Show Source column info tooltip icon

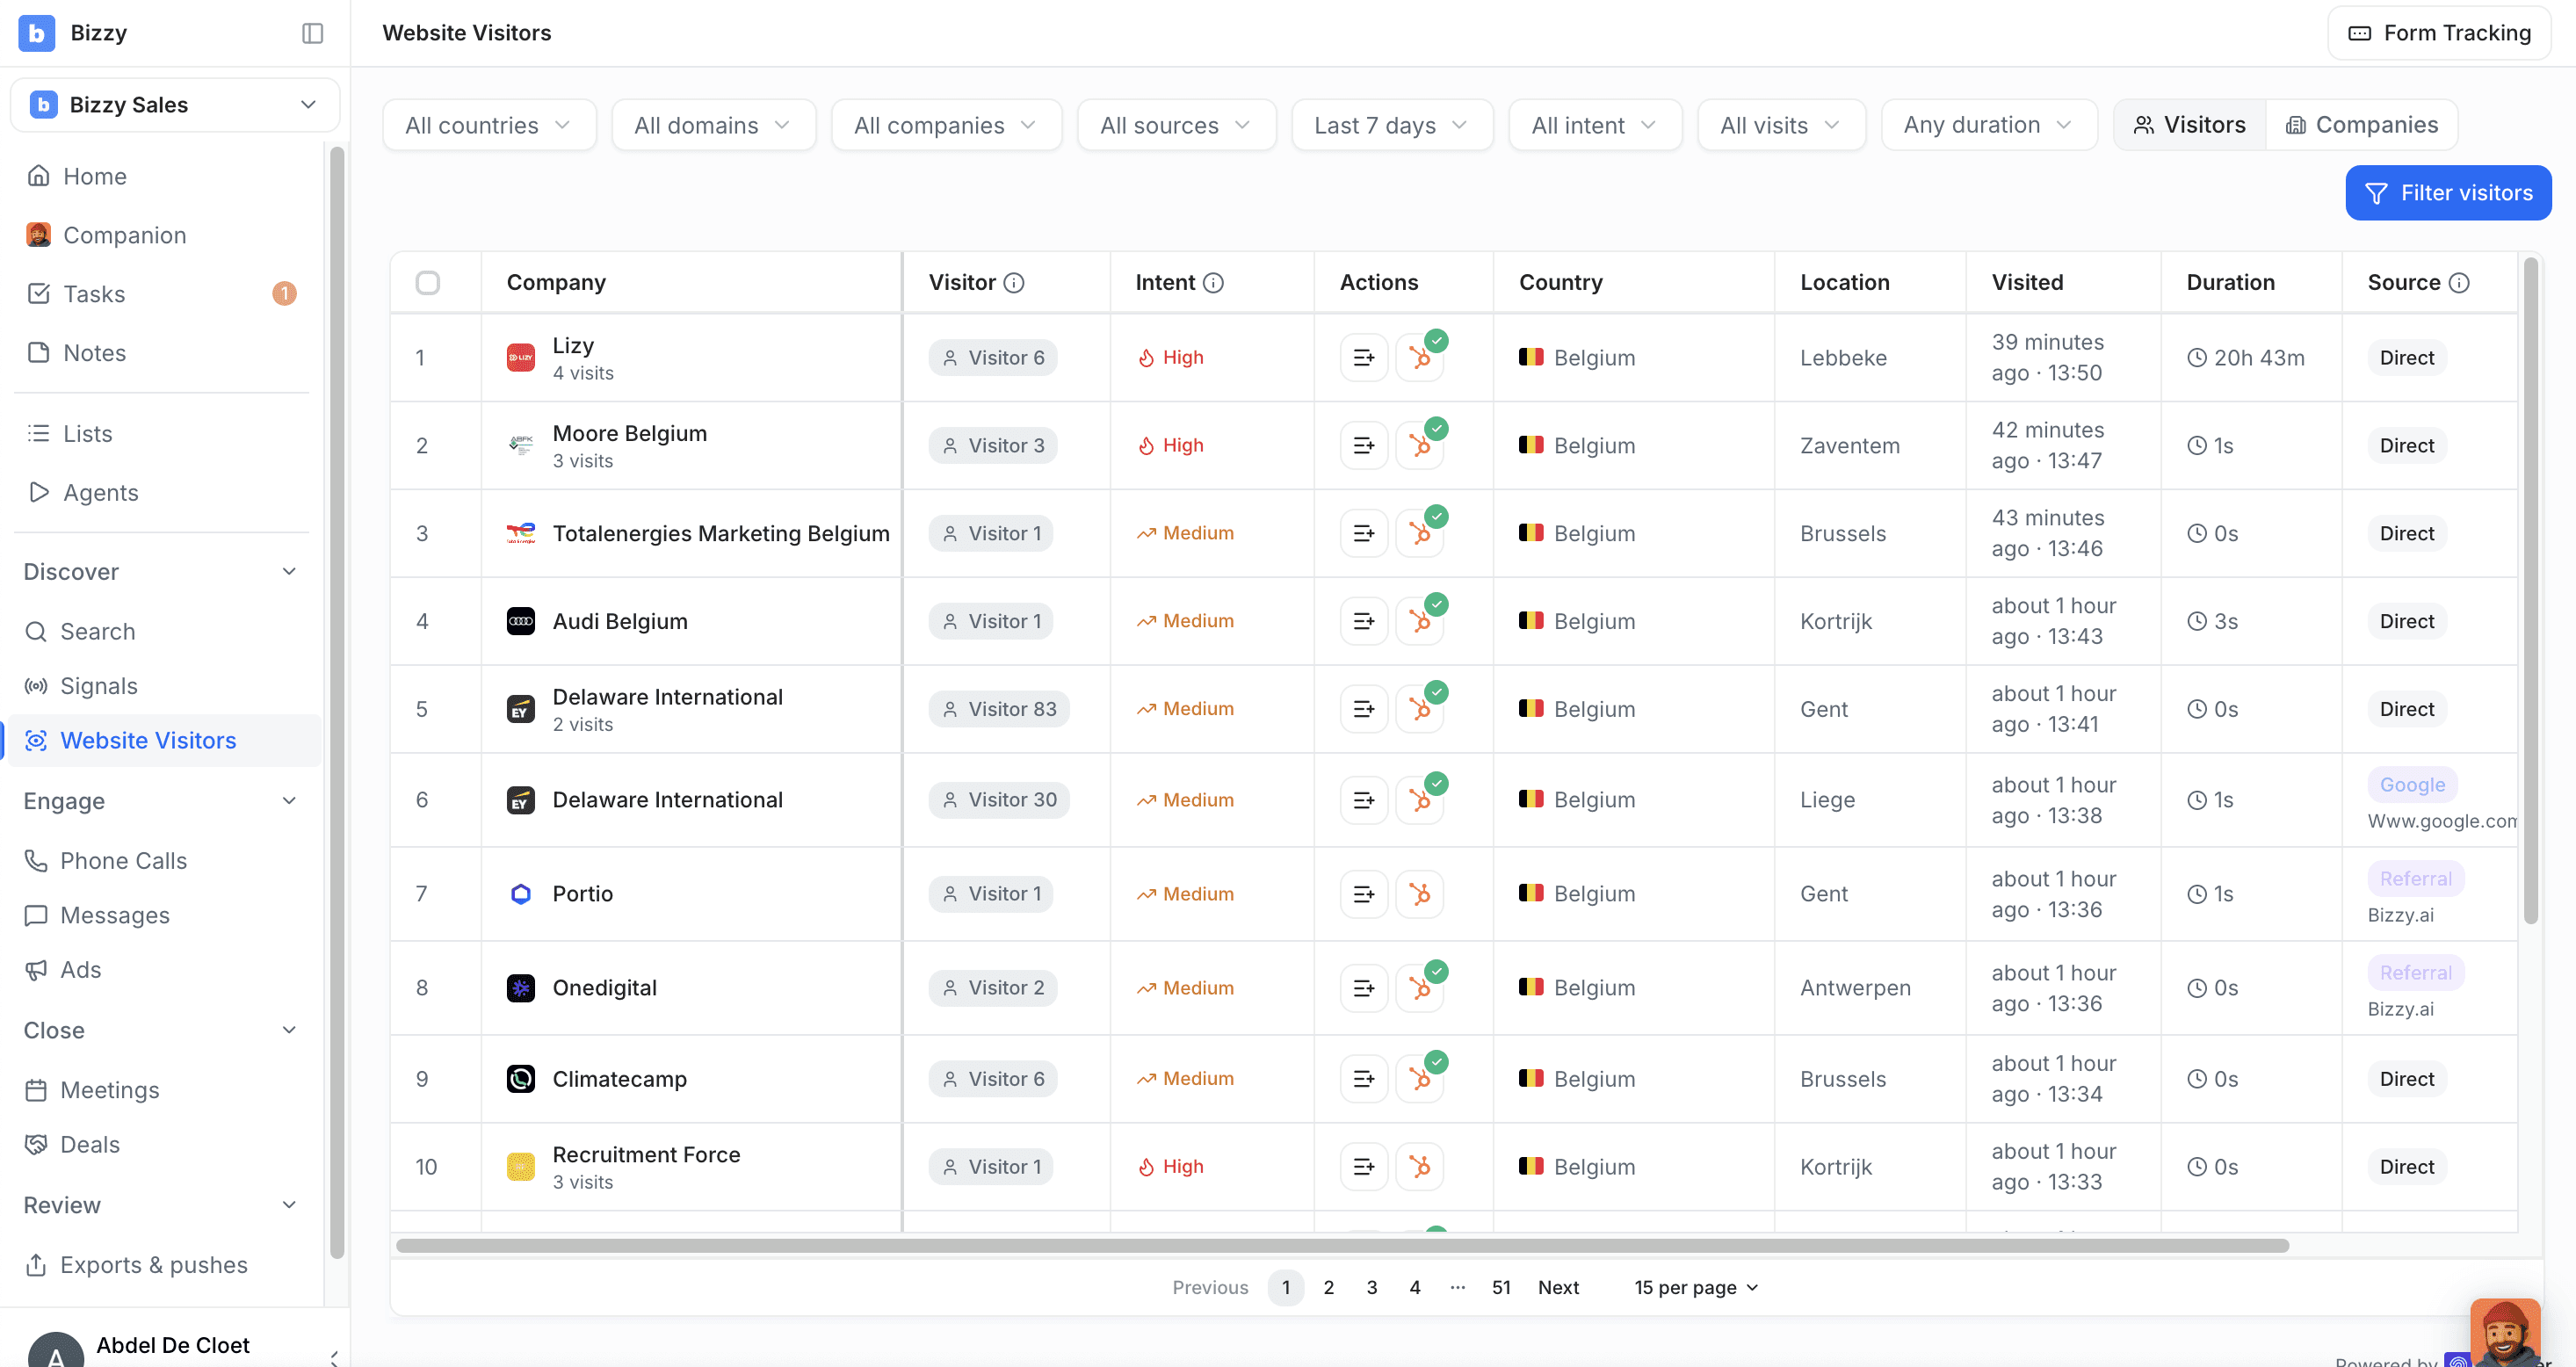pos(2459,283)
